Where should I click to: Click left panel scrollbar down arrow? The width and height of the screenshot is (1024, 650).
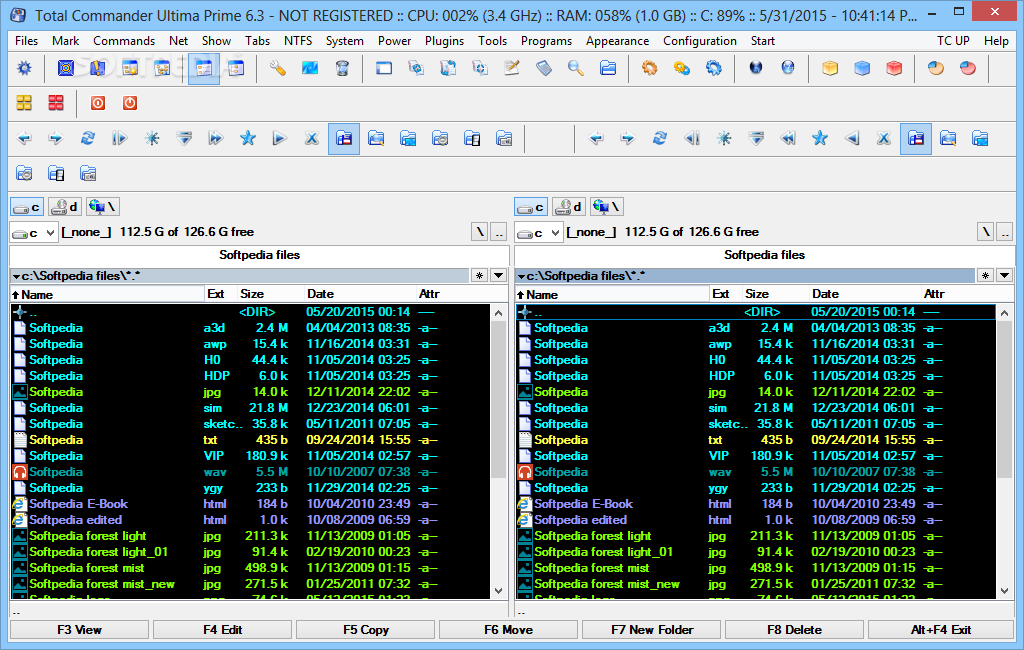(498, 591)
